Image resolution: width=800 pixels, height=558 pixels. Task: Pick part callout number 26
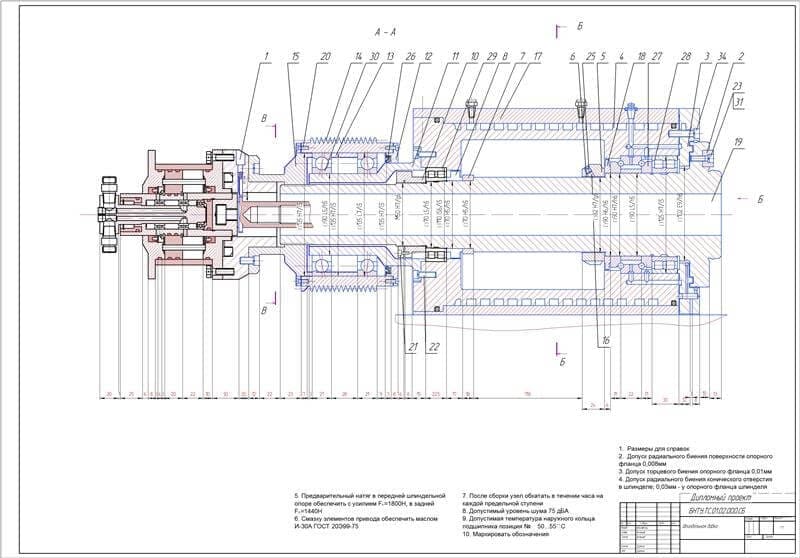[x=410, y=57]
